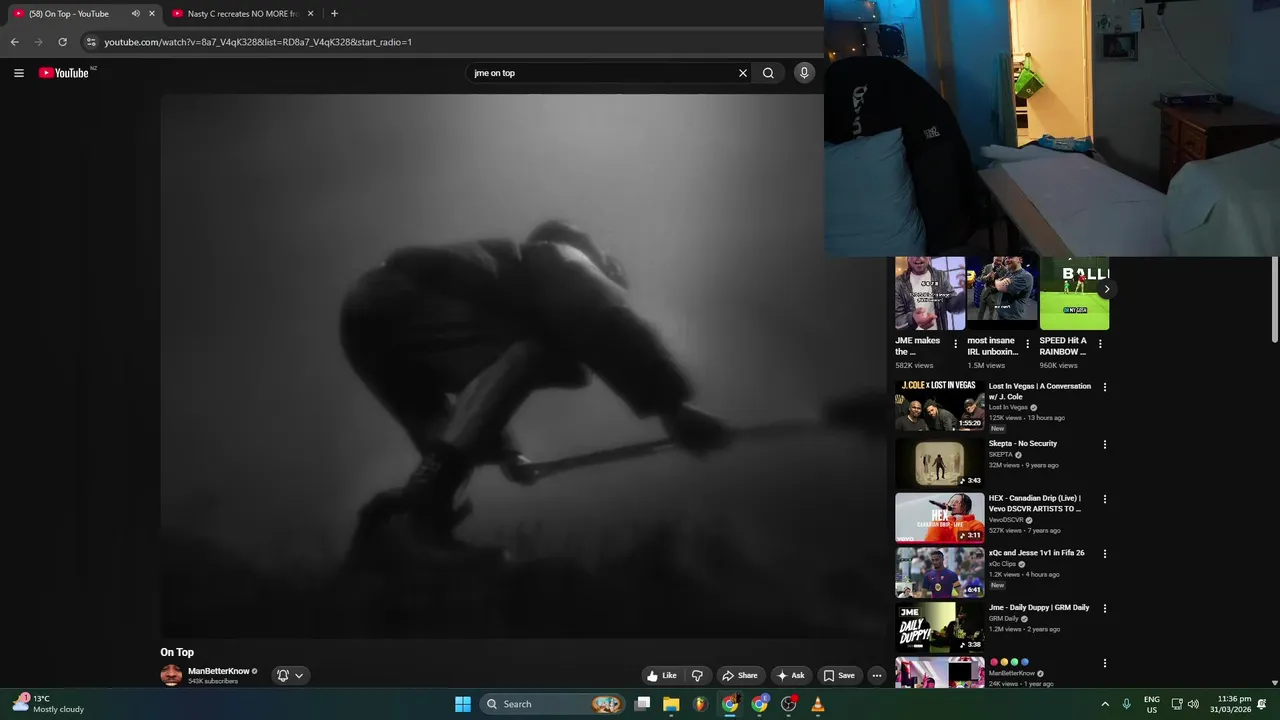
Task: Open the 'Skepta - No Security' title
Action: (x=1023, y=443)
